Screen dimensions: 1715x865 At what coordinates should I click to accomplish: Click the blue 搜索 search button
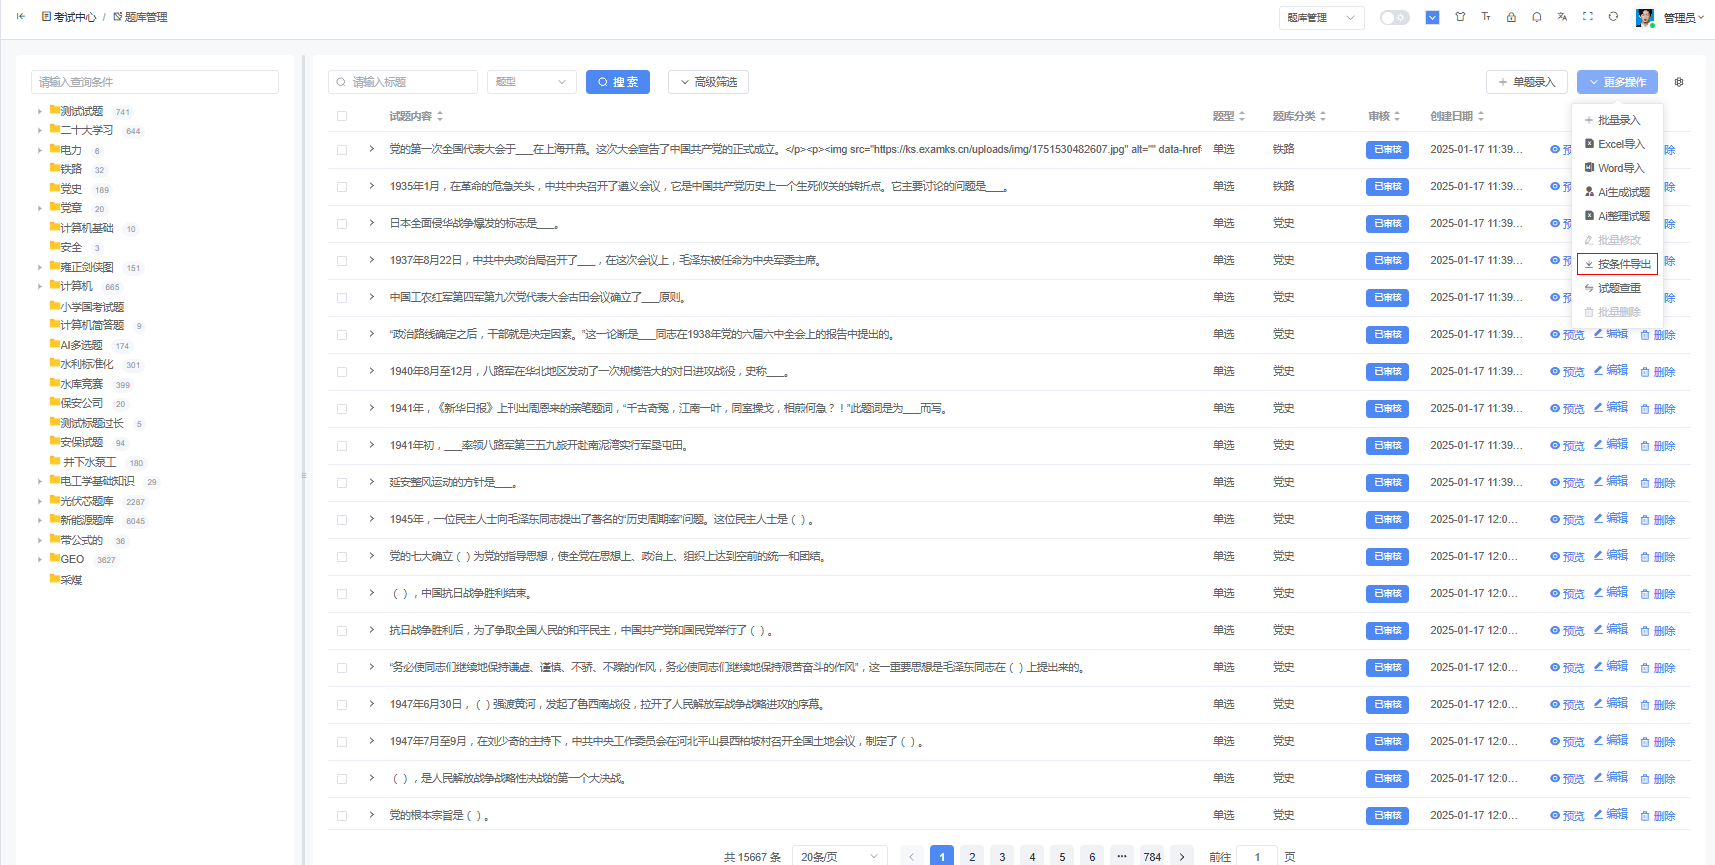617,82
